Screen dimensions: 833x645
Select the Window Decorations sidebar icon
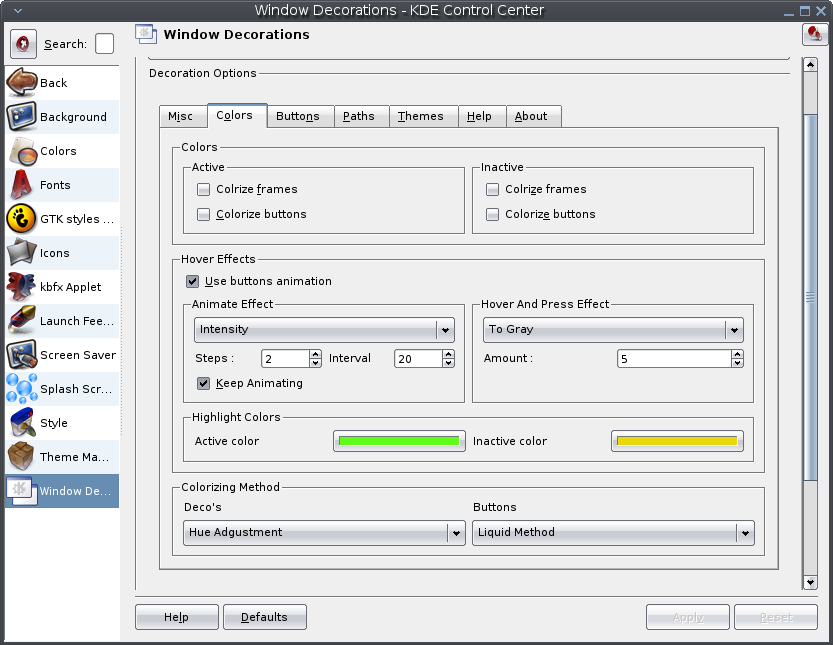pyautogui.click(x=21, y=491)
